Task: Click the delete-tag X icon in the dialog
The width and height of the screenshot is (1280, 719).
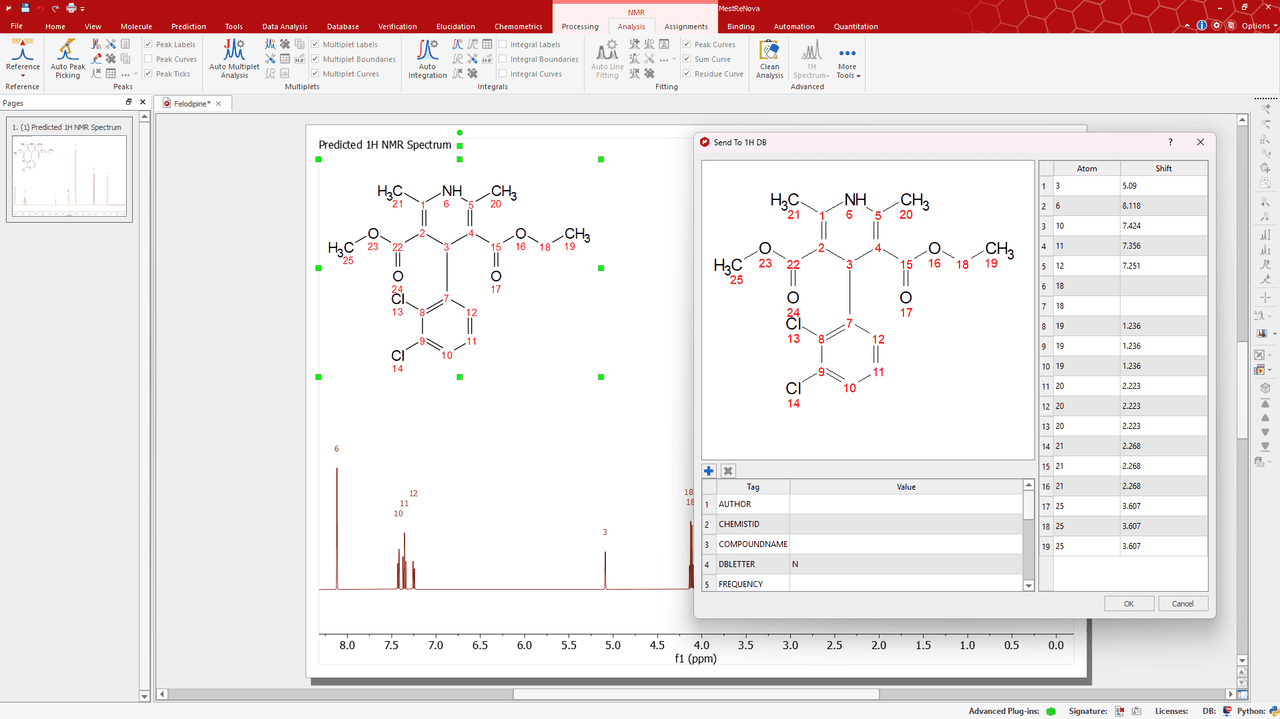Action: 728,471
